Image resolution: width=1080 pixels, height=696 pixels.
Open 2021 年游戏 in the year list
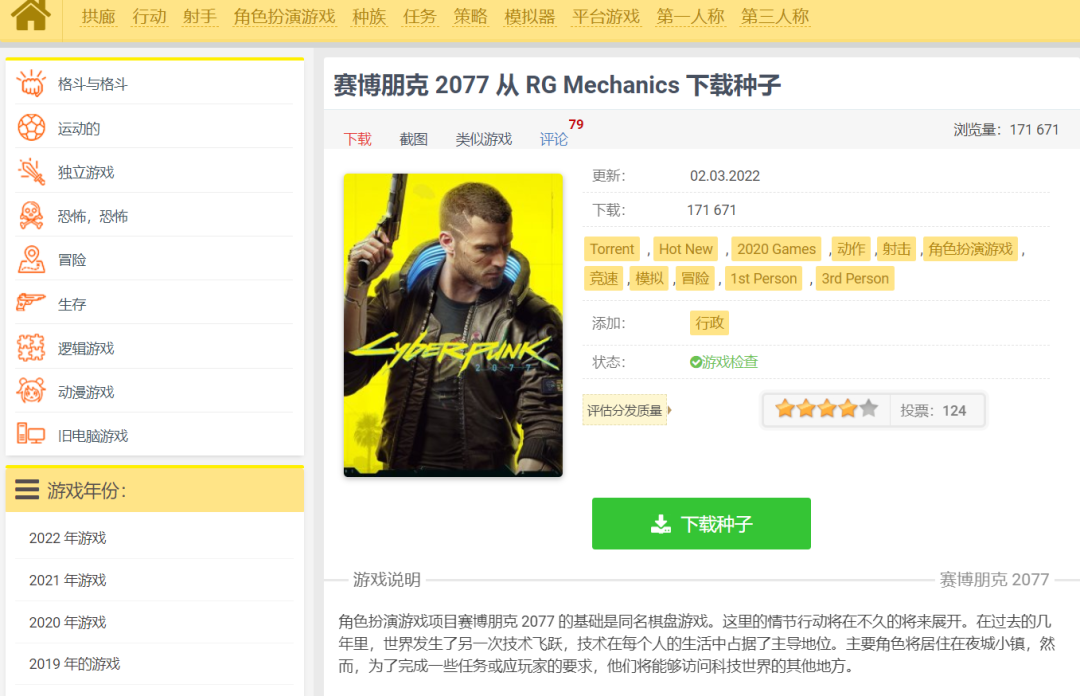pos(68,580)
